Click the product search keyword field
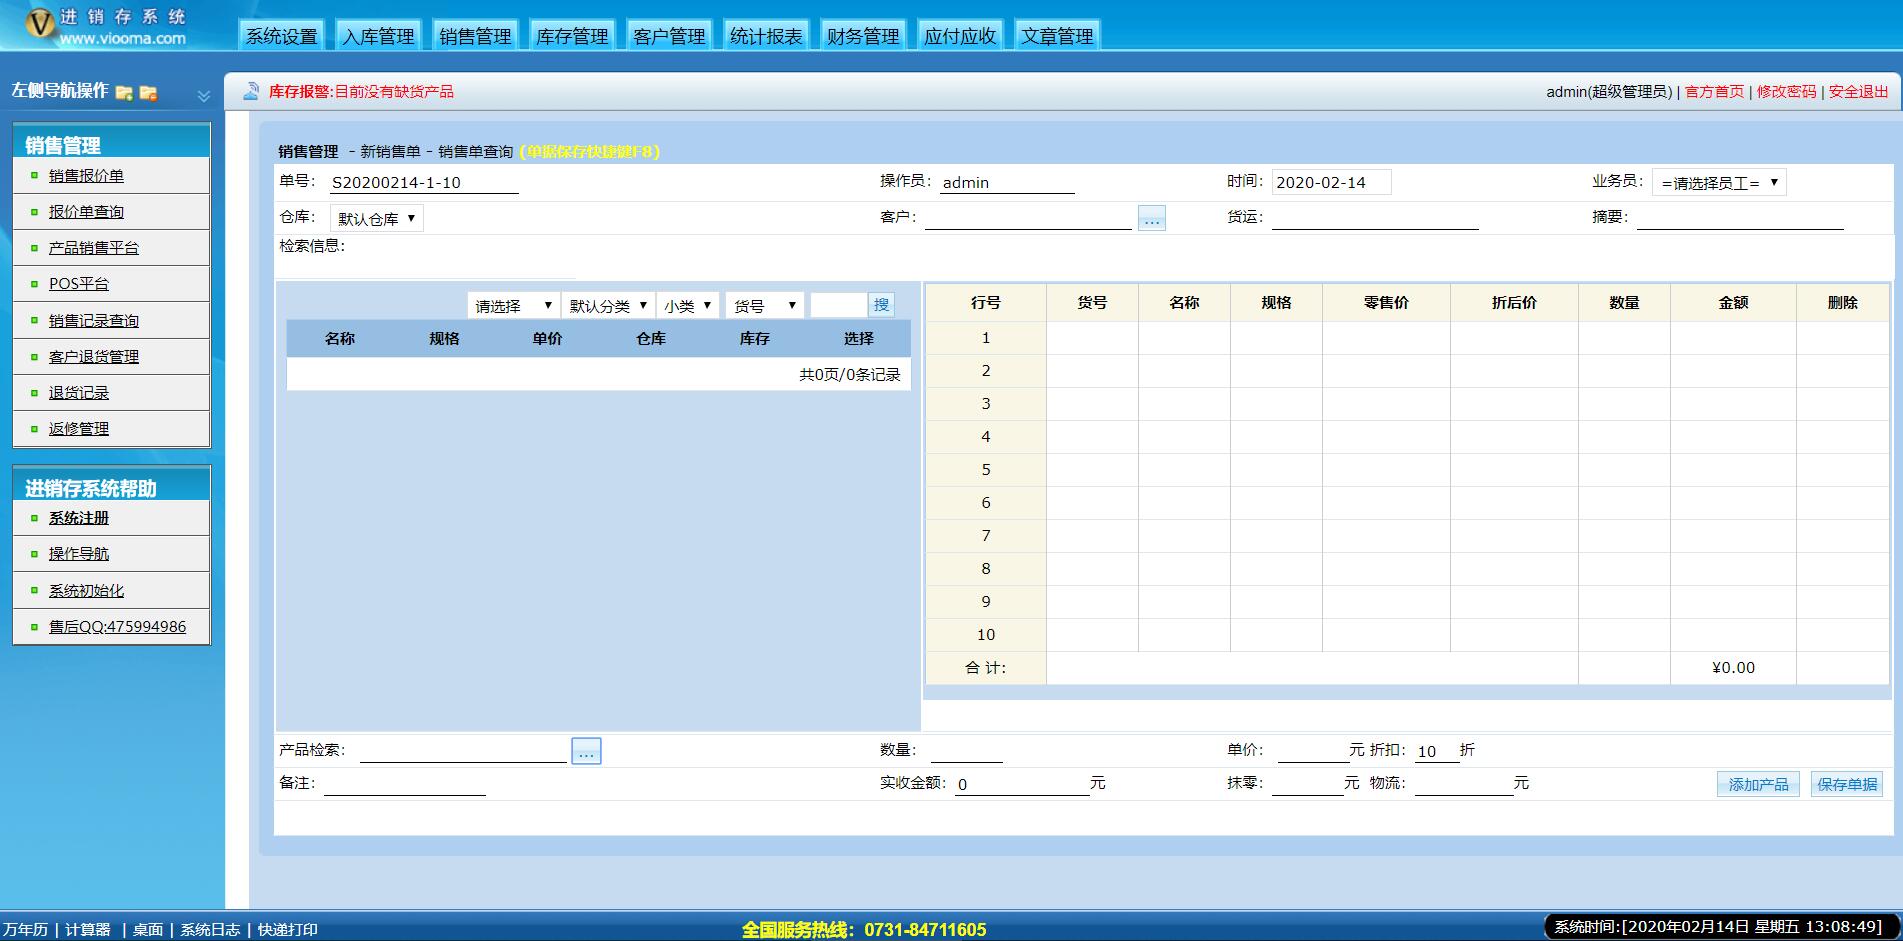Screen dimensions: 1903x941 pyautogui.click(x=838, y=305)
